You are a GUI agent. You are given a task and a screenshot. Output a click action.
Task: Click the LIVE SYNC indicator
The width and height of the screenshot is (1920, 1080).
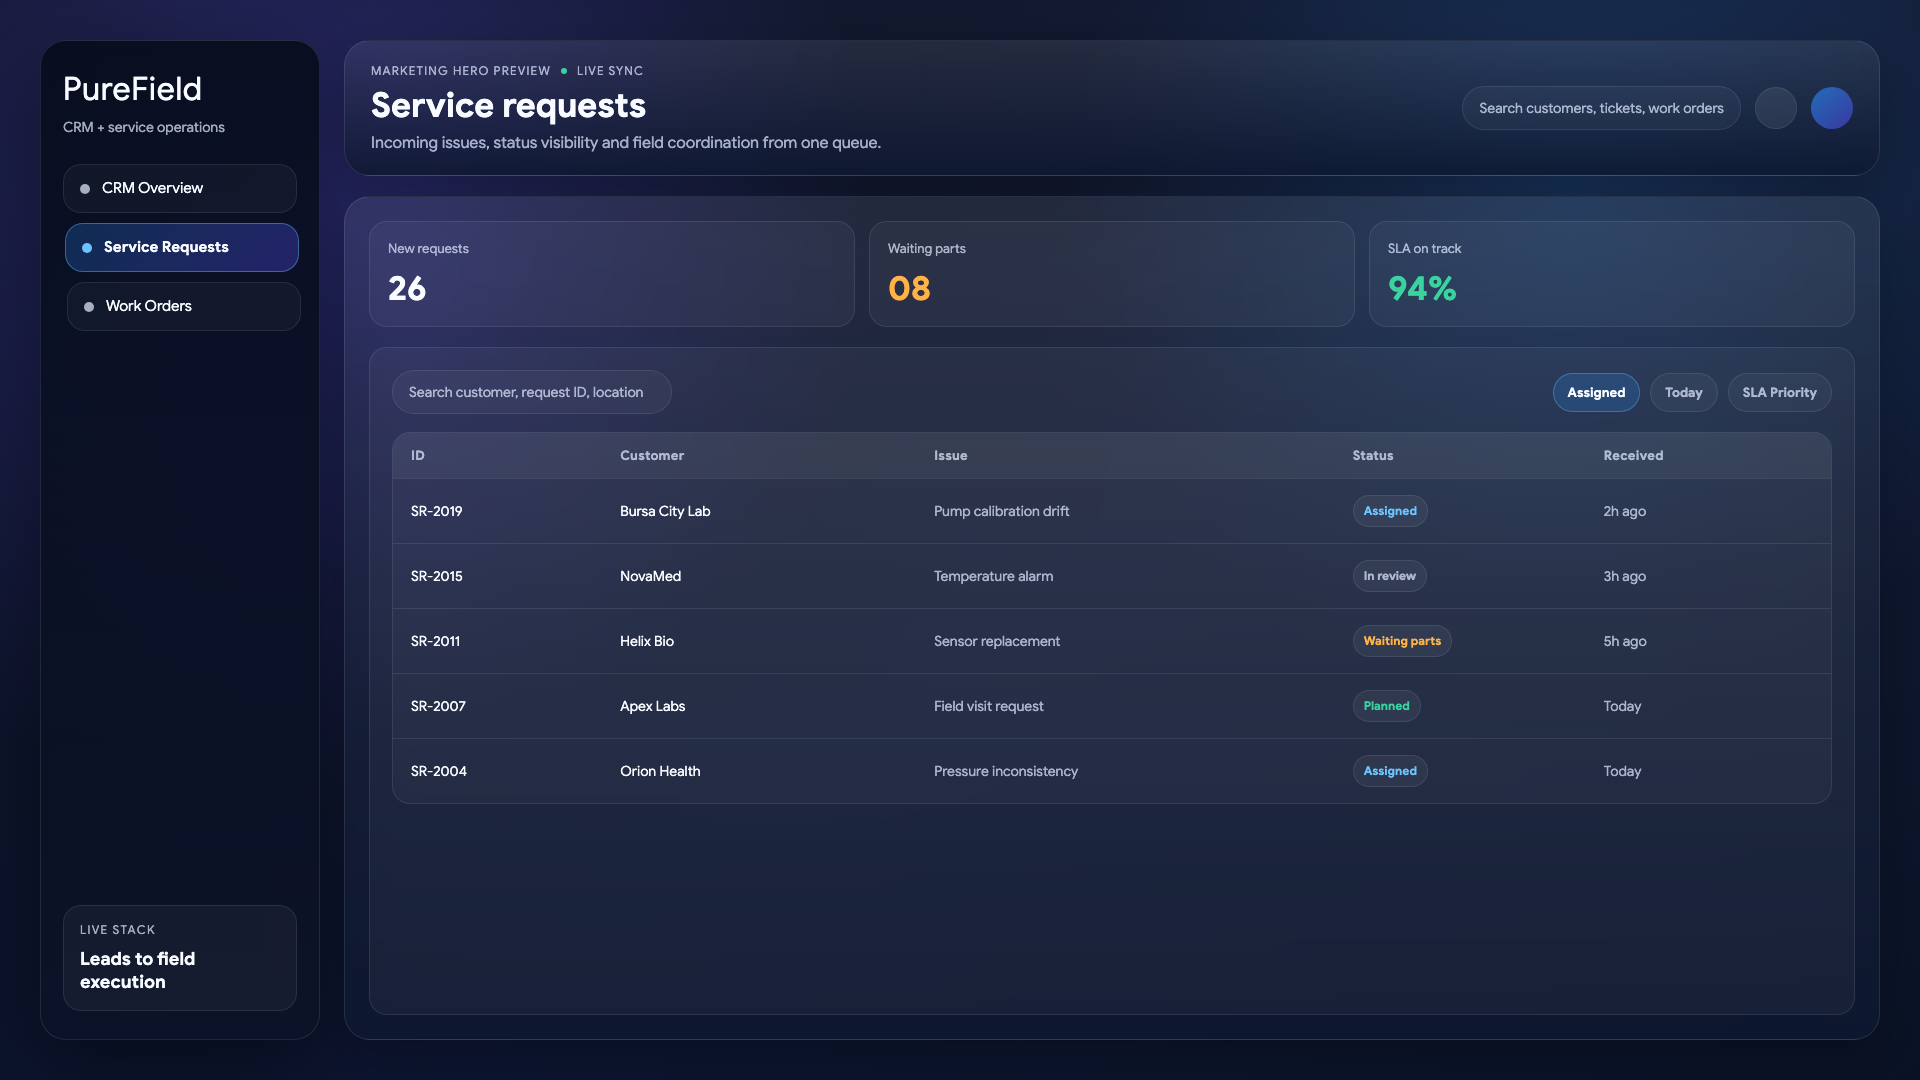click(602, 71)
